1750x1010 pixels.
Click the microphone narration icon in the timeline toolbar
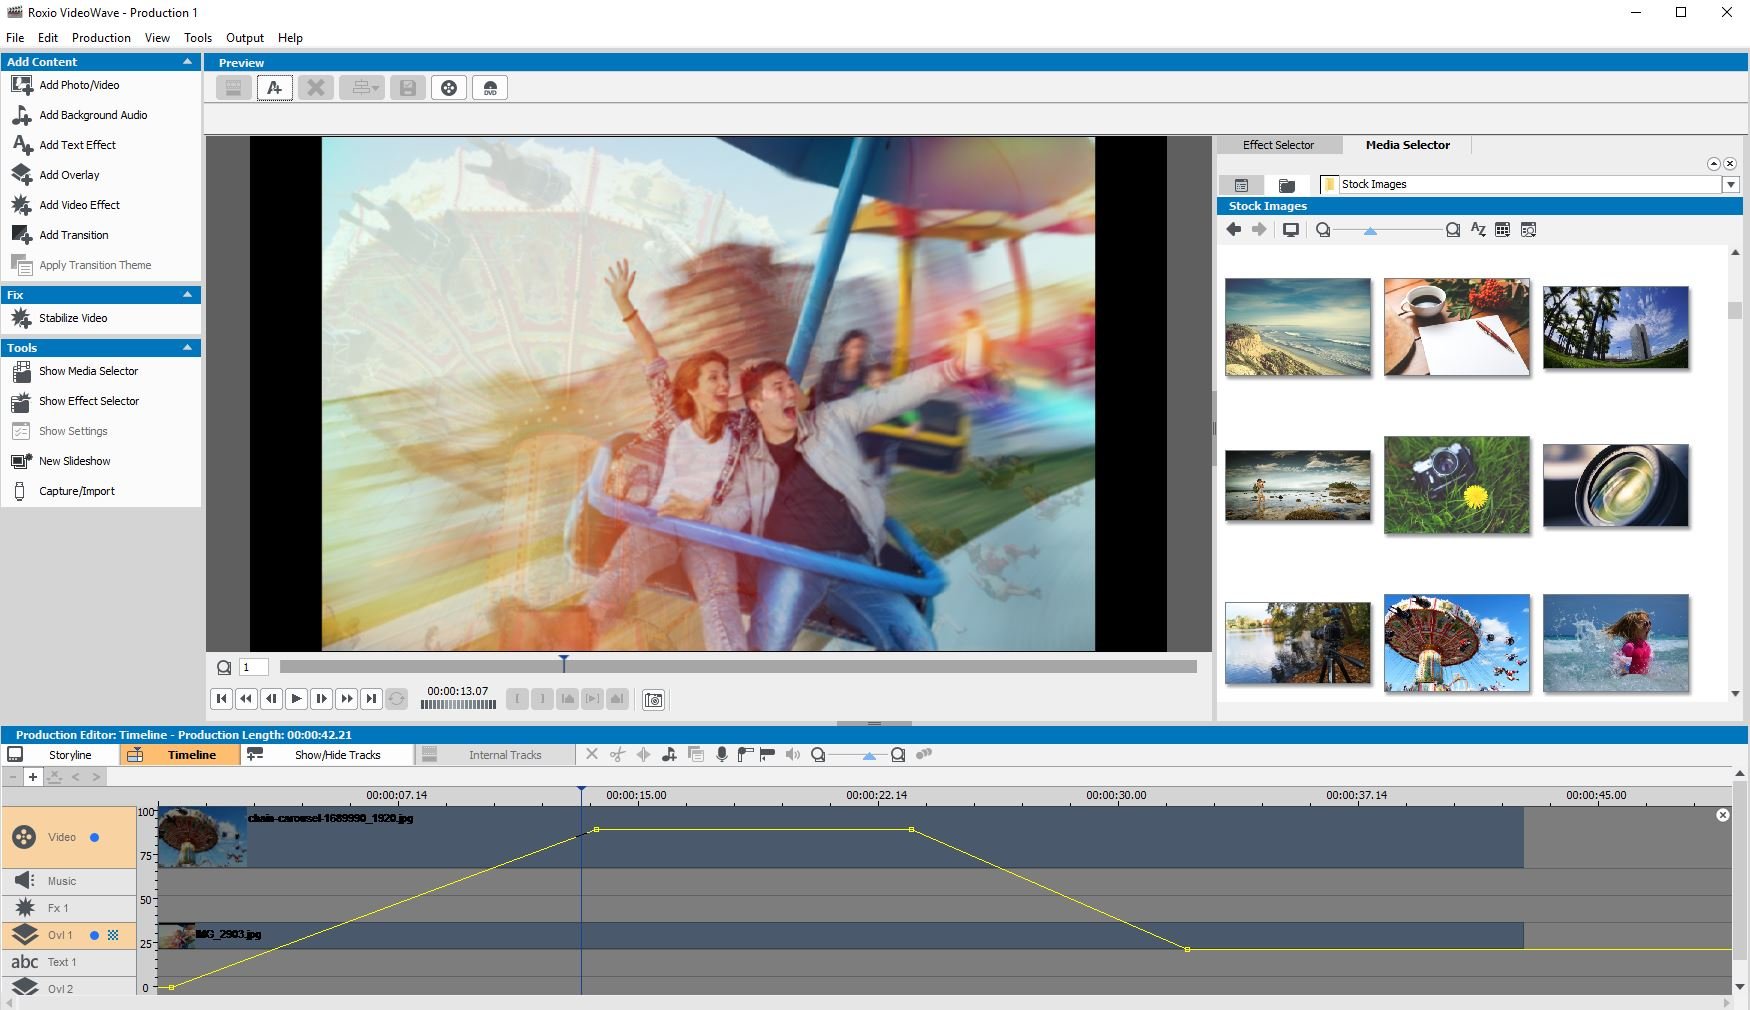[x=722, y=755]
